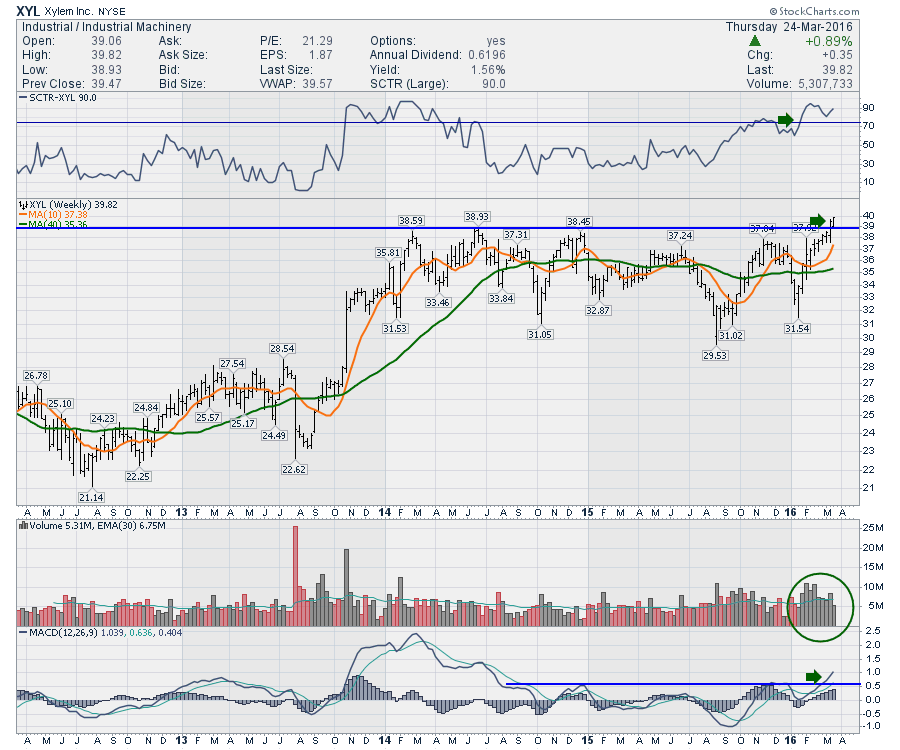Click the date Thursday 24-Mar-2016
The width and height of the screenshot is (900, 750).
pos(789,27)
